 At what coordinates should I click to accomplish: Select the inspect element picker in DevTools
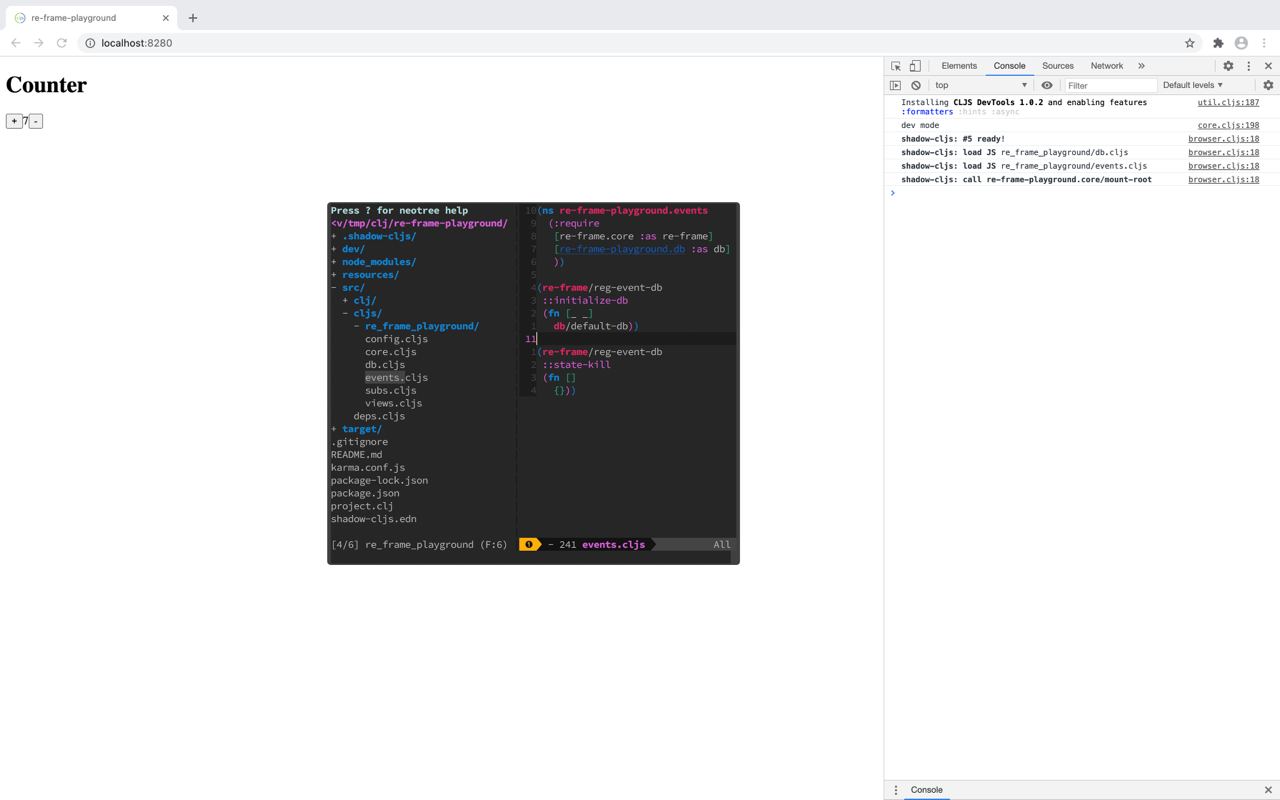click(896, 66)
